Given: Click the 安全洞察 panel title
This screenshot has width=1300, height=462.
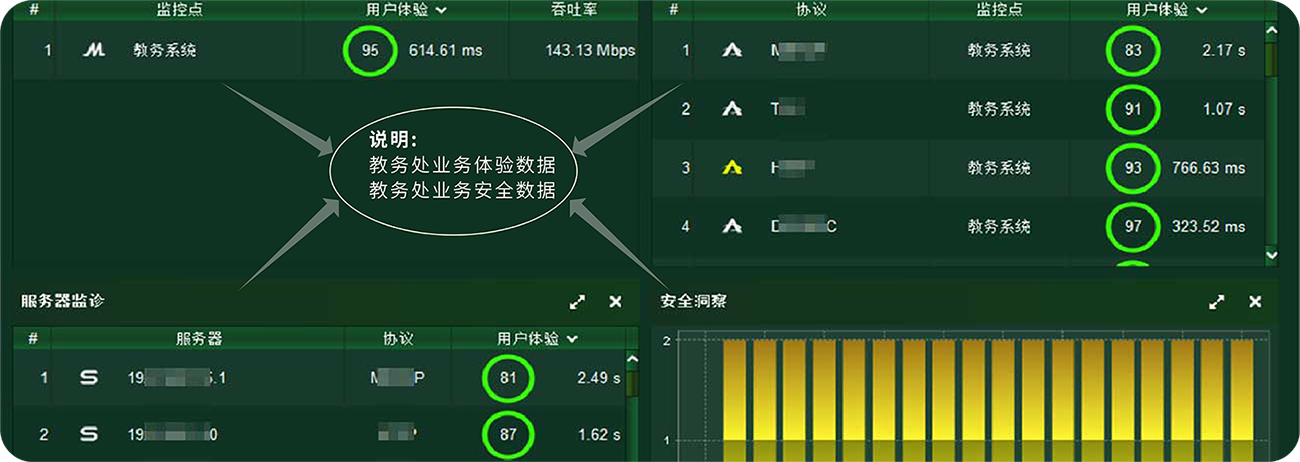Looking at the screenshot, I should point(694,300).
